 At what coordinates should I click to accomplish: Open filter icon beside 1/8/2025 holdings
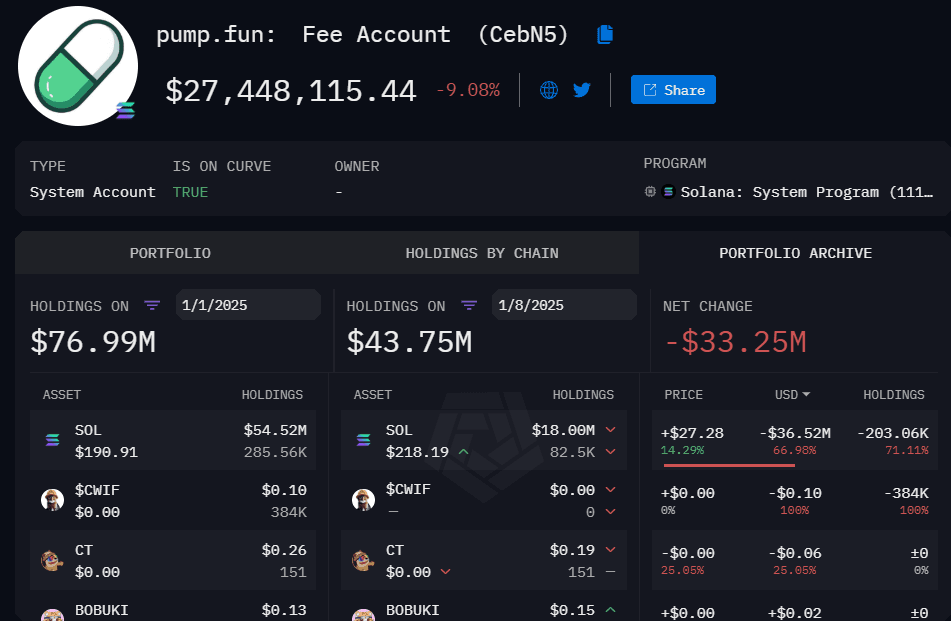click(469, 305)
